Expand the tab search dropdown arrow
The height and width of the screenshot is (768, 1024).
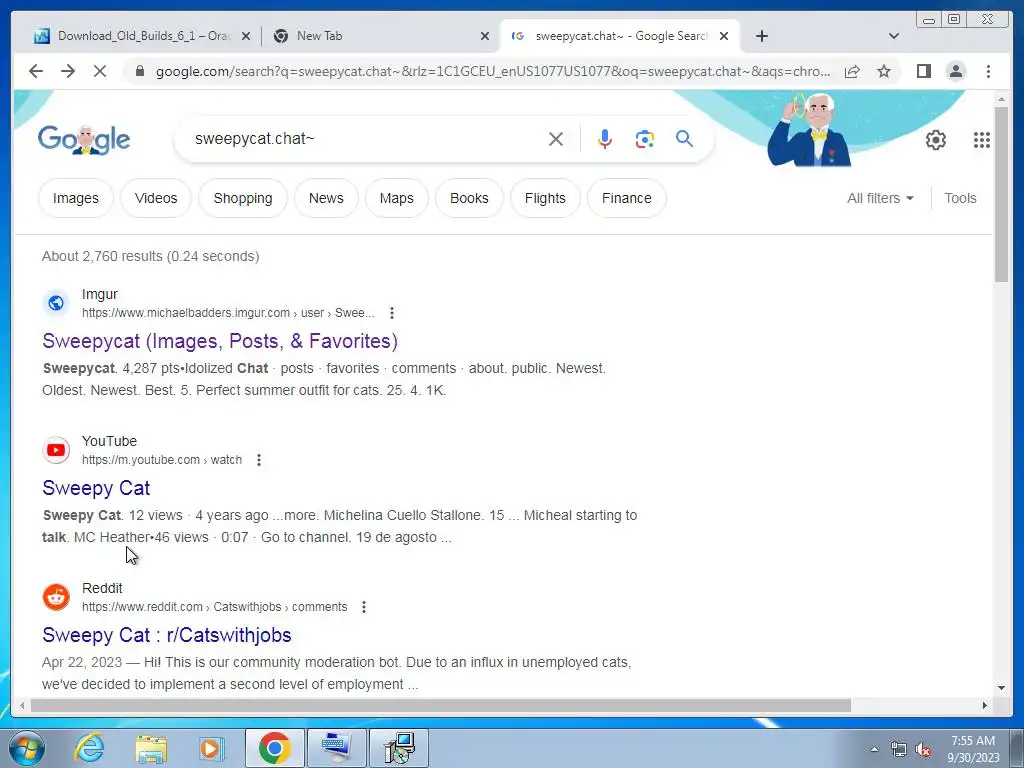click(x=894, y=36)
